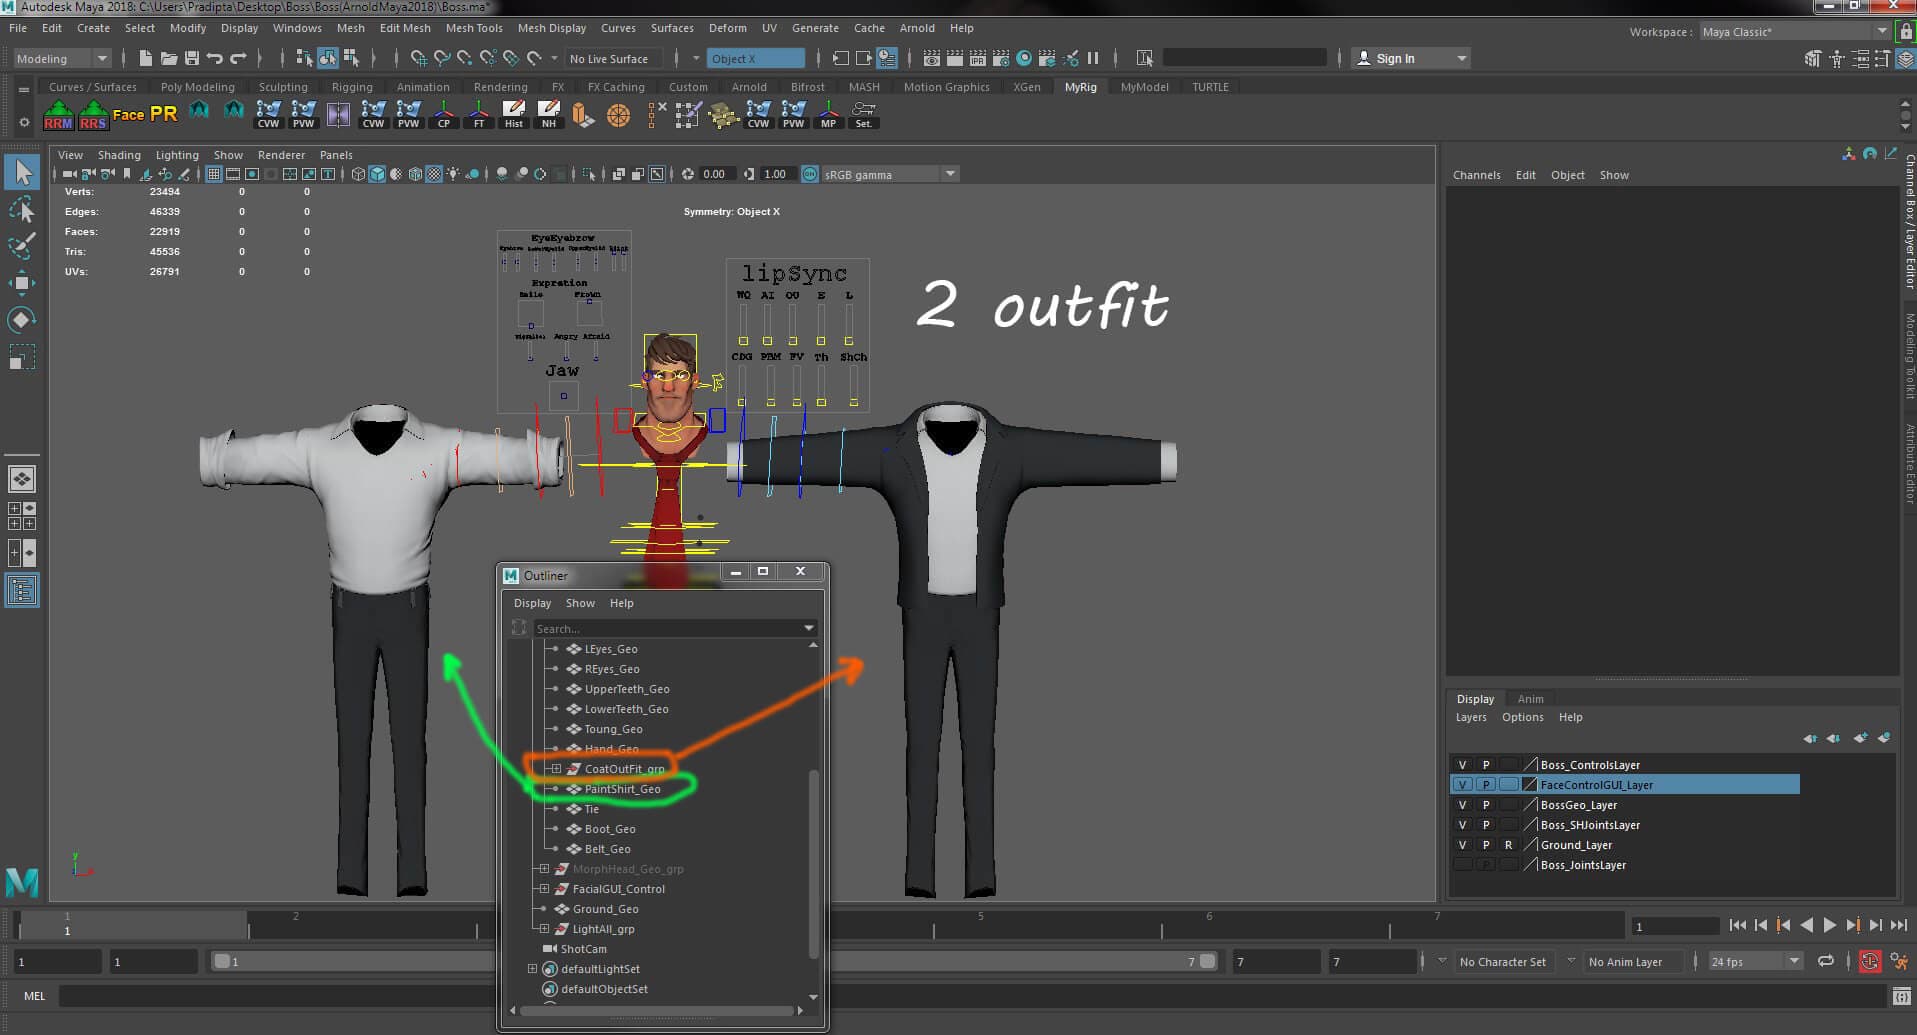The height and width of the screenshot is (1035, 1917).
Task: Expand FacialGUI_Control in Outliner
Action: 544,889
